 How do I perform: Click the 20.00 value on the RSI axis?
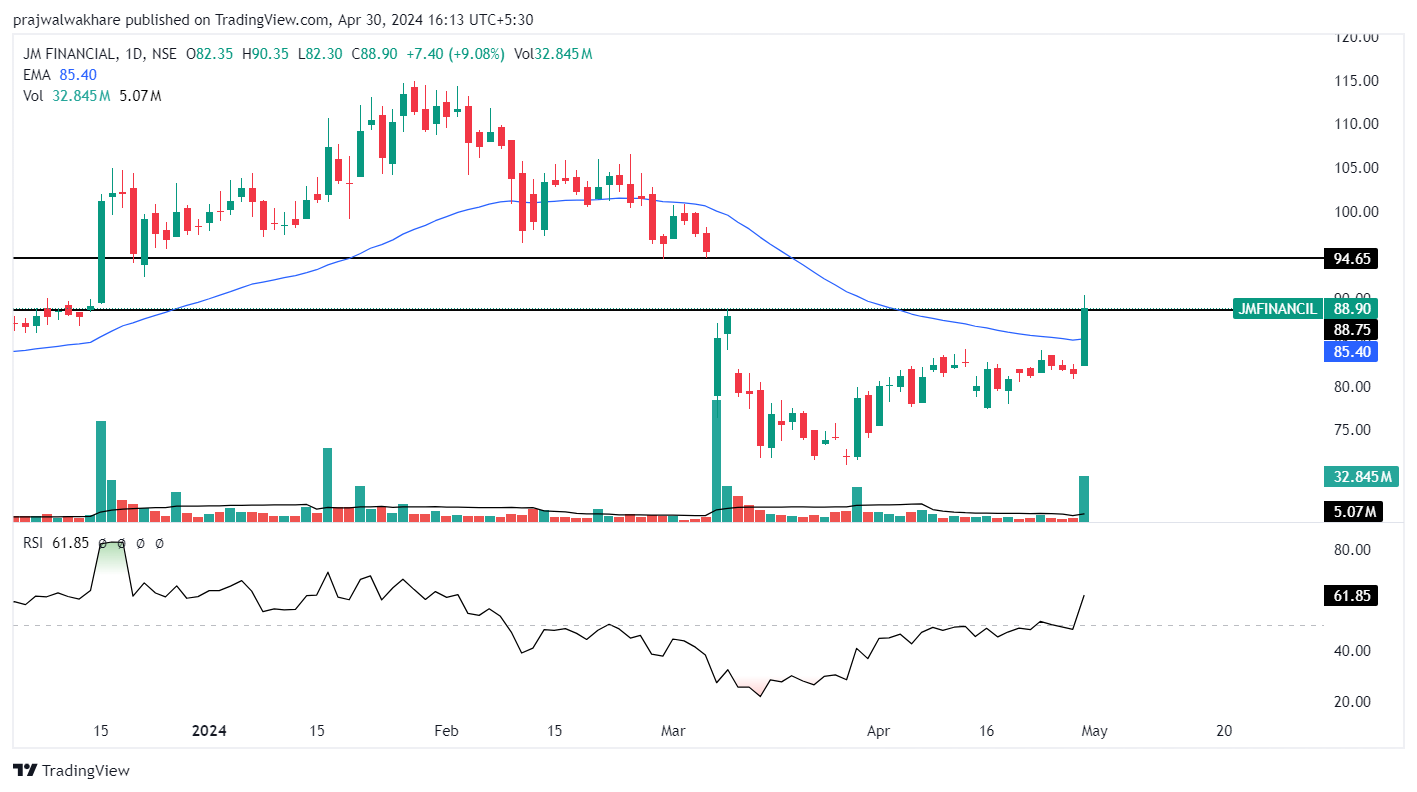[1354, 702]
